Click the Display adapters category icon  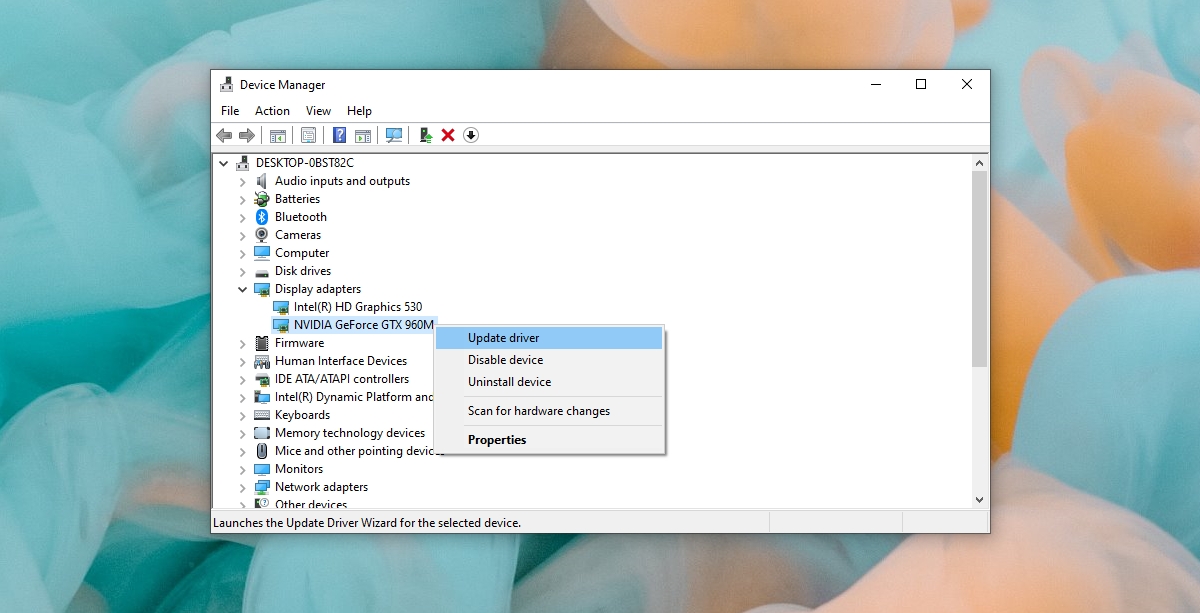pos(262,289)
